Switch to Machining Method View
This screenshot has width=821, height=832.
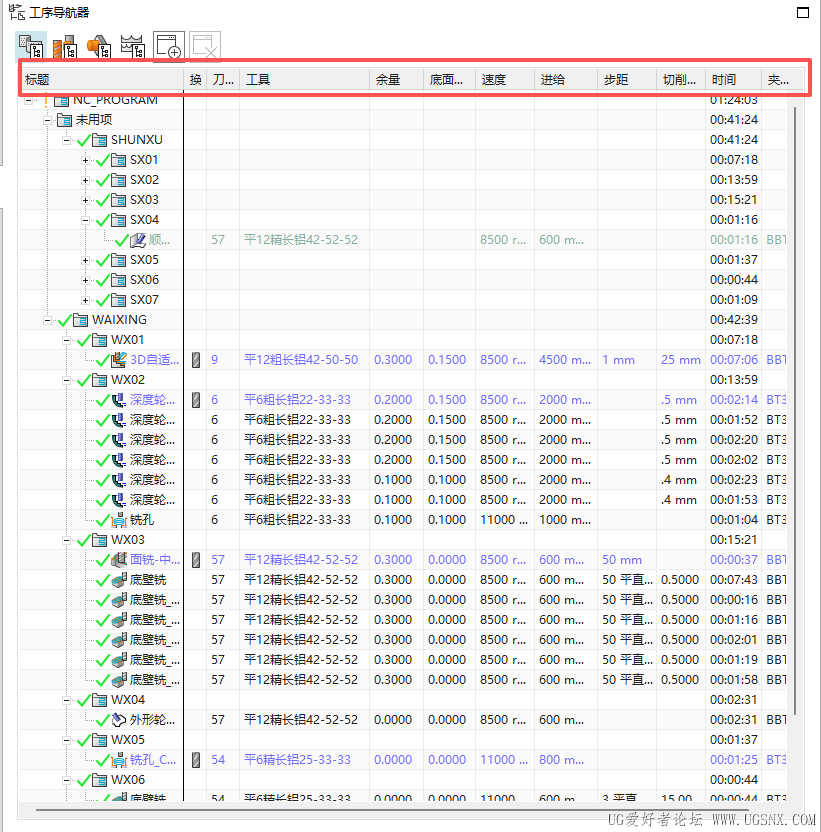click(x=132, y=46)
